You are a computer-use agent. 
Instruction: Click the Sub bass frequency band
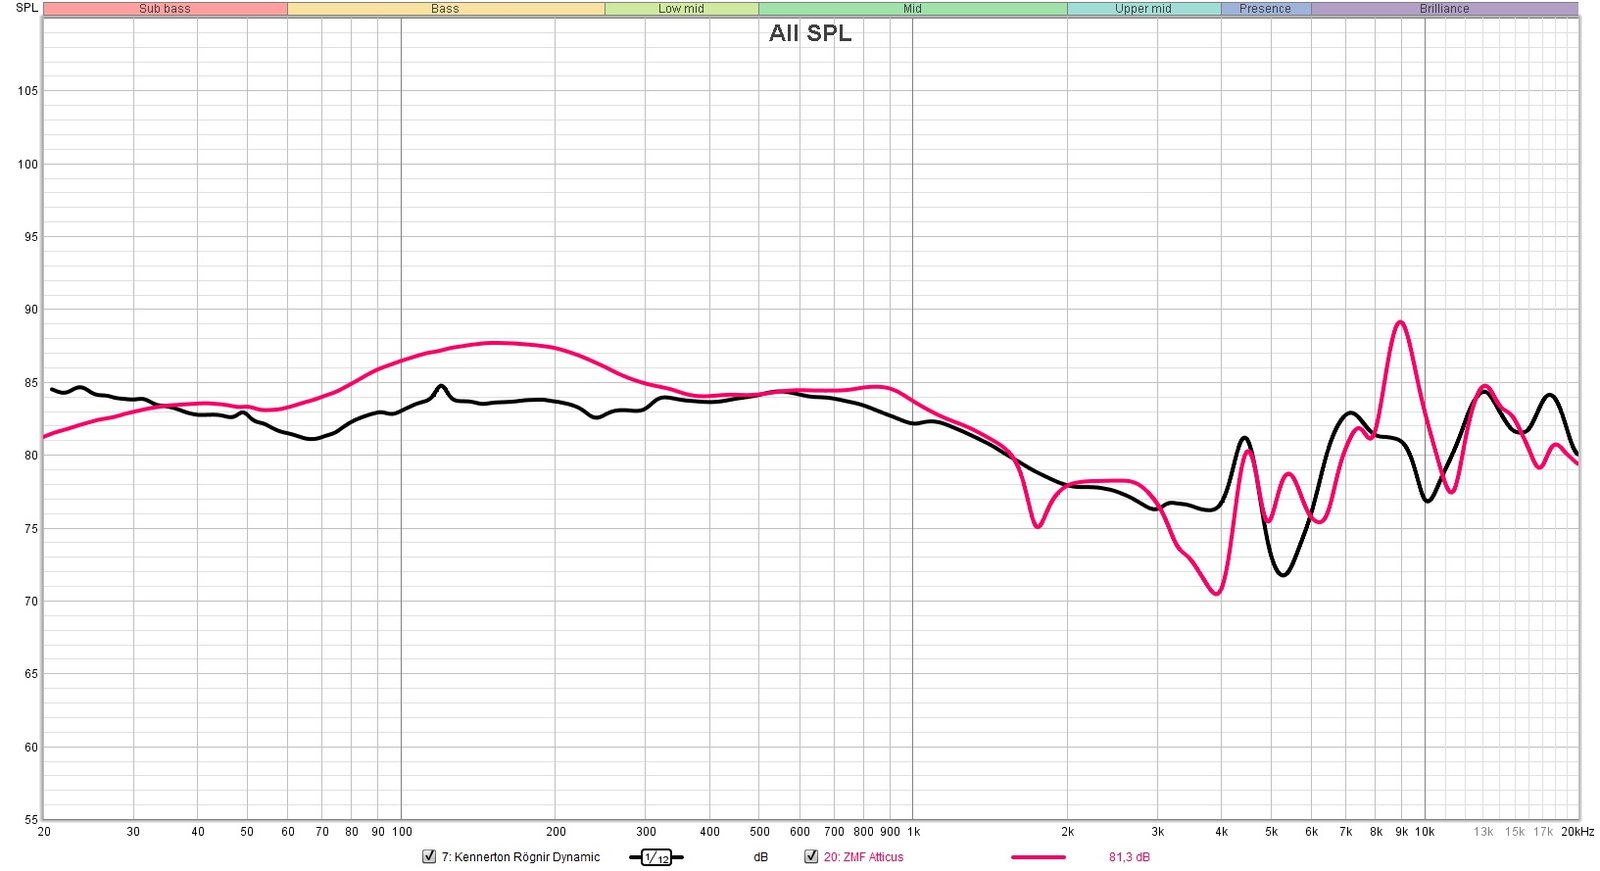click(x=165, y=9)
